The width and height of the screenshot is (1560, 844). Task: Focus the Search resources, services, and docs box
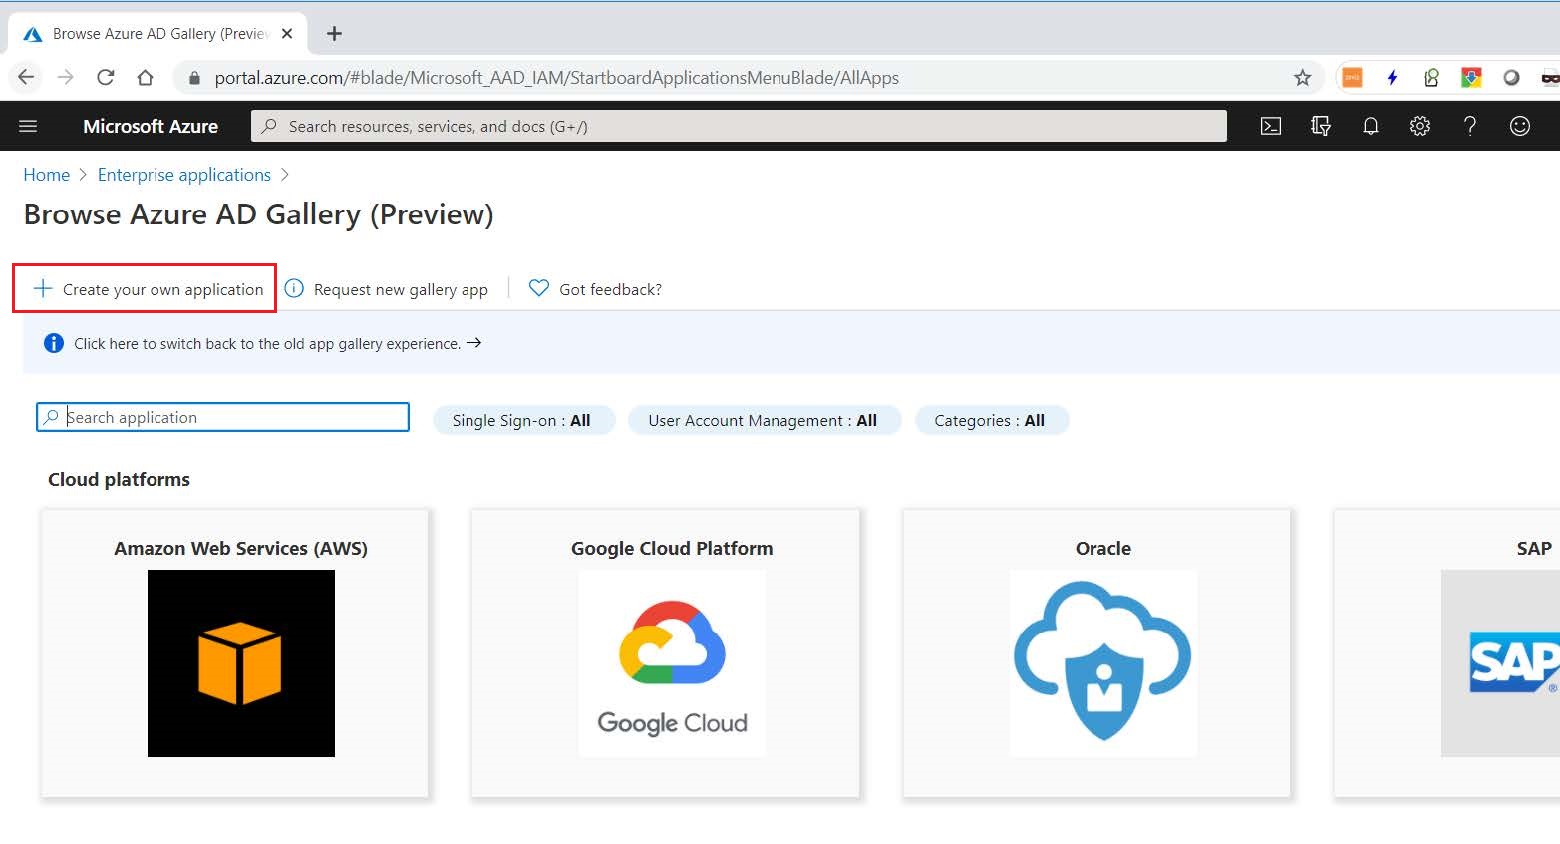(739, 126)
